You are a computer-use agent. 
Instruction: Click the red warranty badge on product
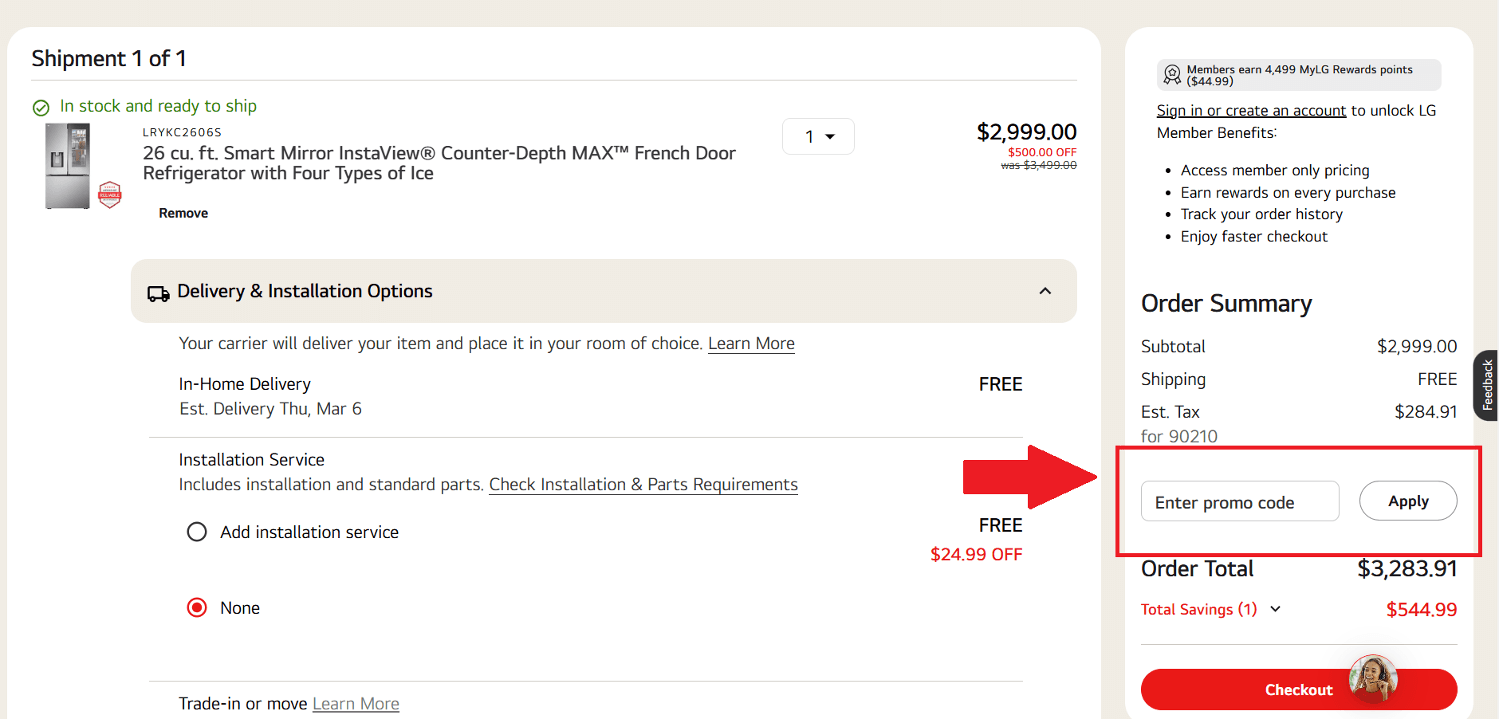coord(109,194)
